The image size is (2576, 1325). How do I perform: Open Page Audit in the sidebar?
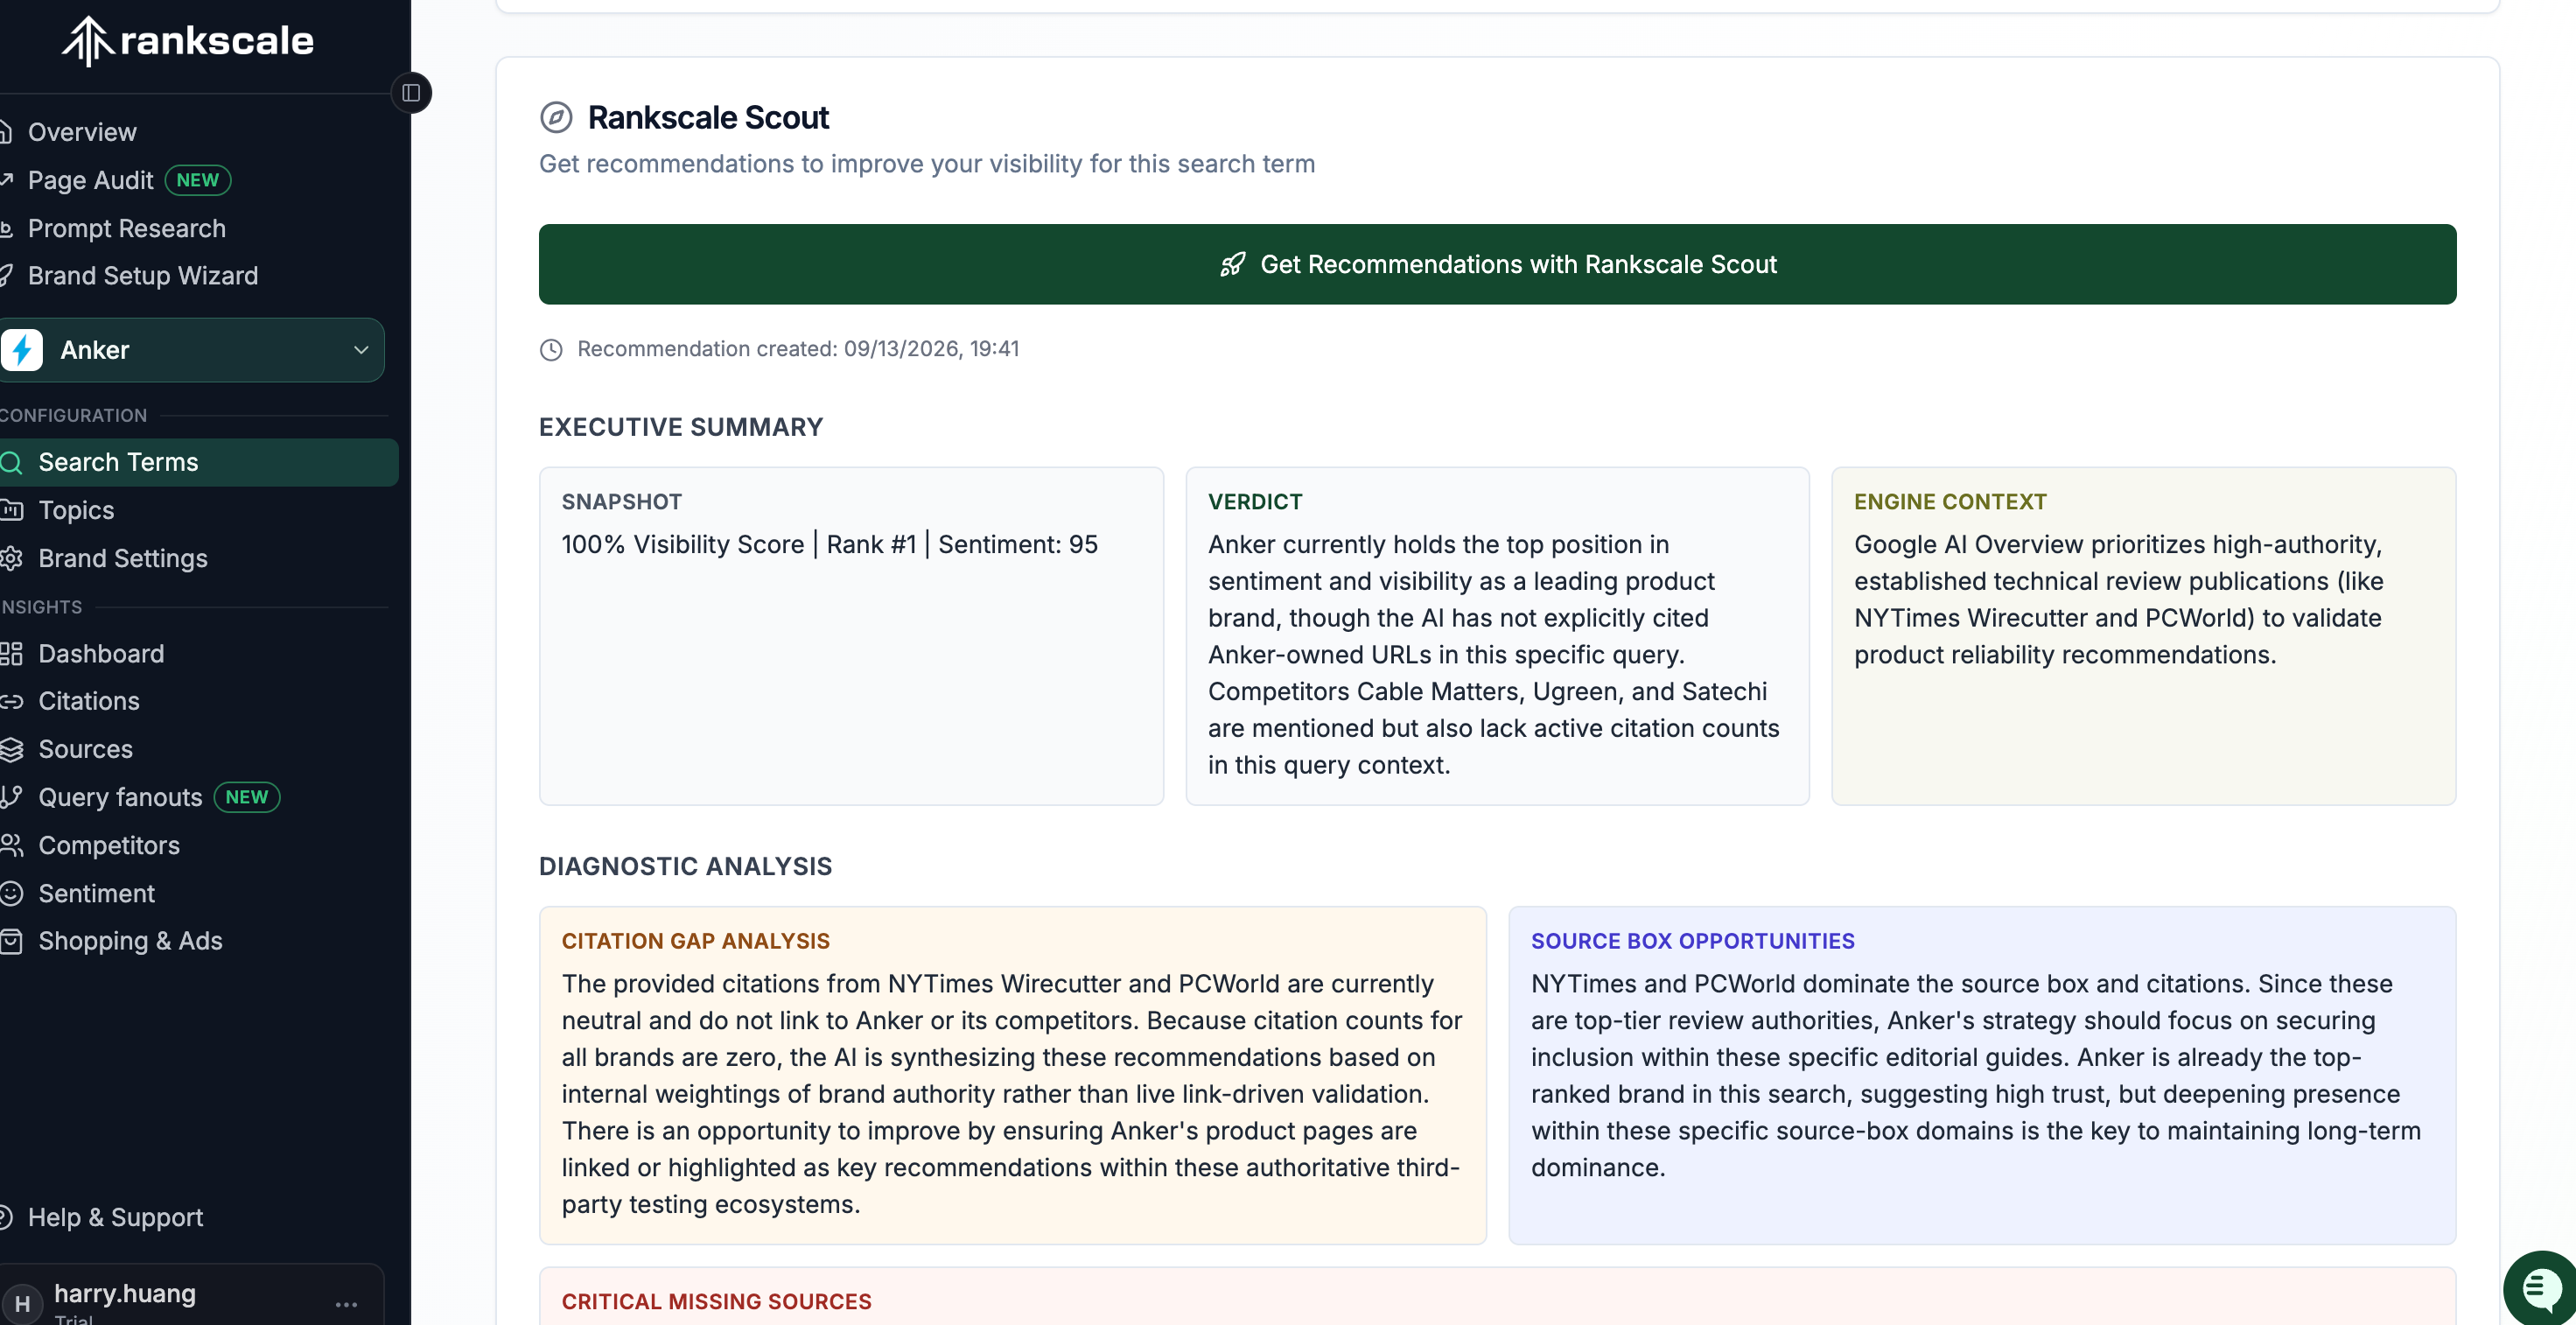(90, 180)
